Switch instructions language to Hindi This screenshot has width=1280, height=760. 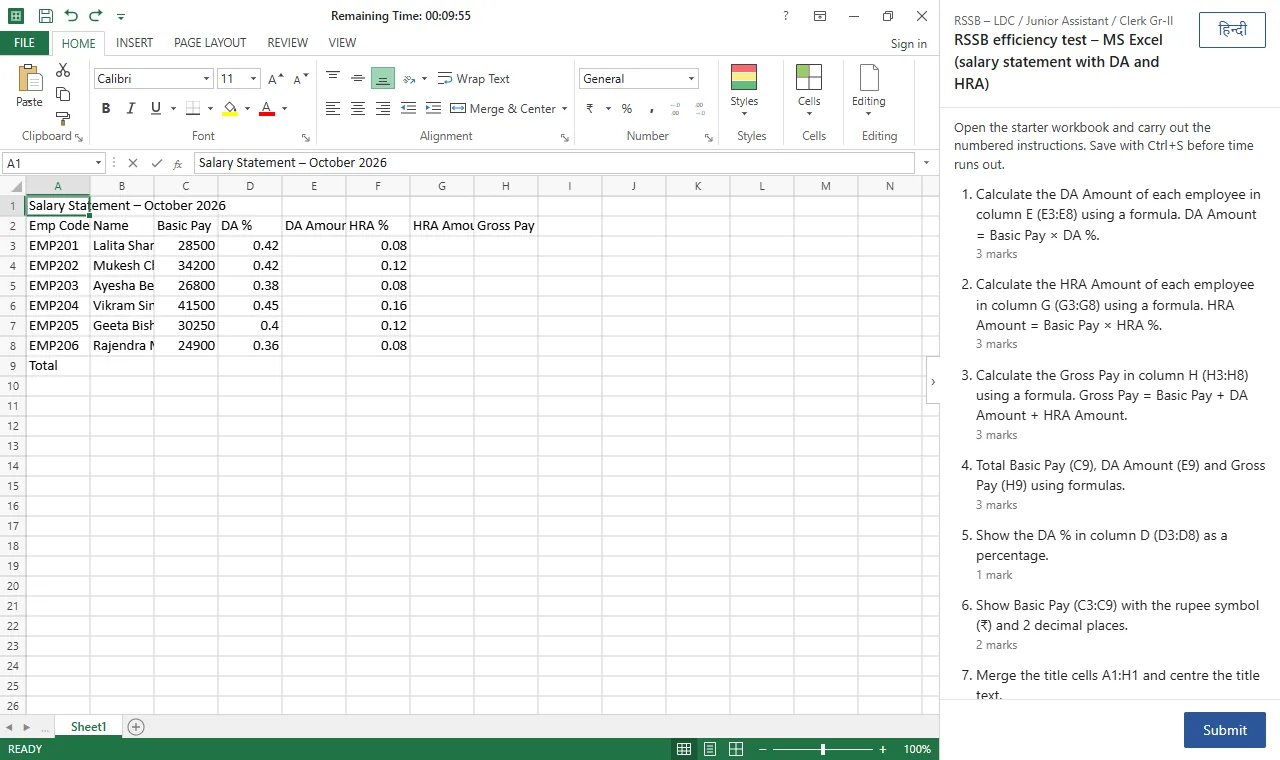pyautogui.click(x=1232, y=30)
